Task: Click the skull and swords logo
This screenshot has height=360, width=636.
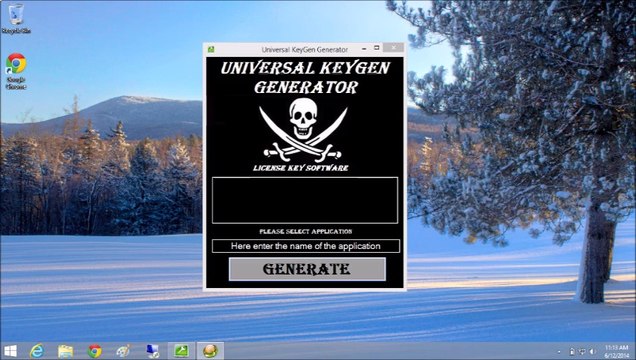Action: (303, 130)
